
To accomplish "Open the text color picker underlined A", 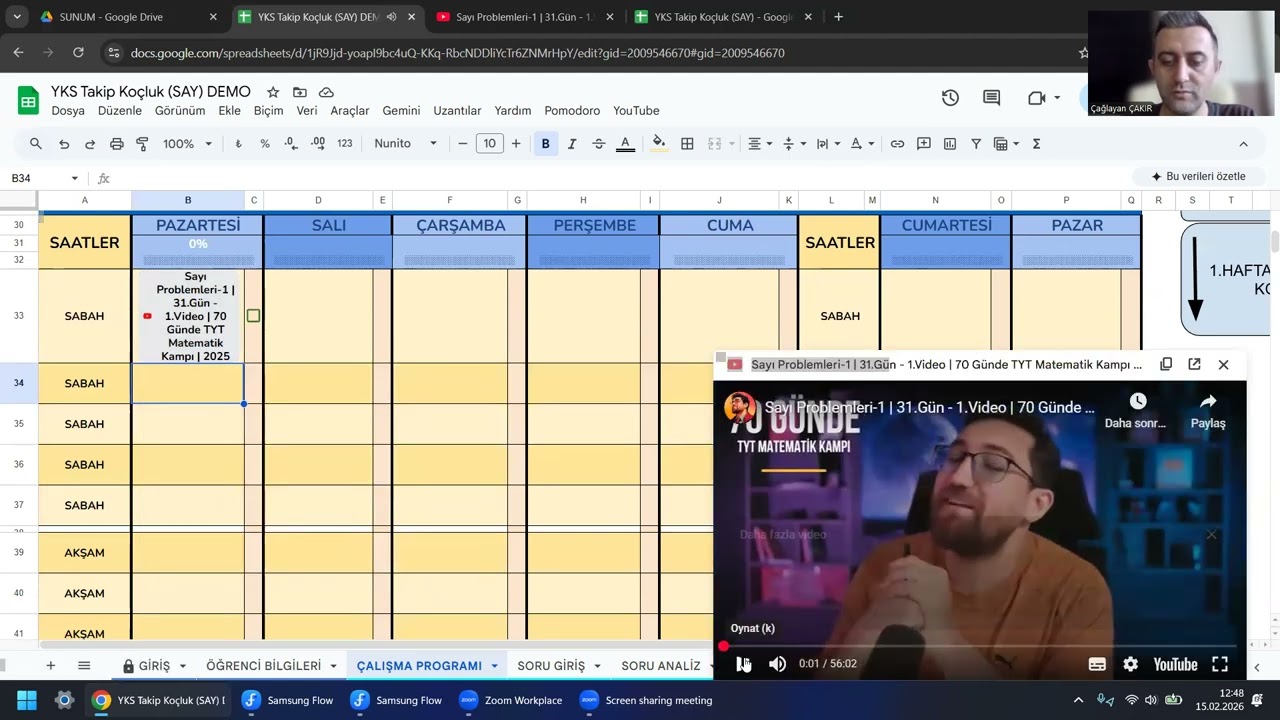I will [x=625, y=144].
